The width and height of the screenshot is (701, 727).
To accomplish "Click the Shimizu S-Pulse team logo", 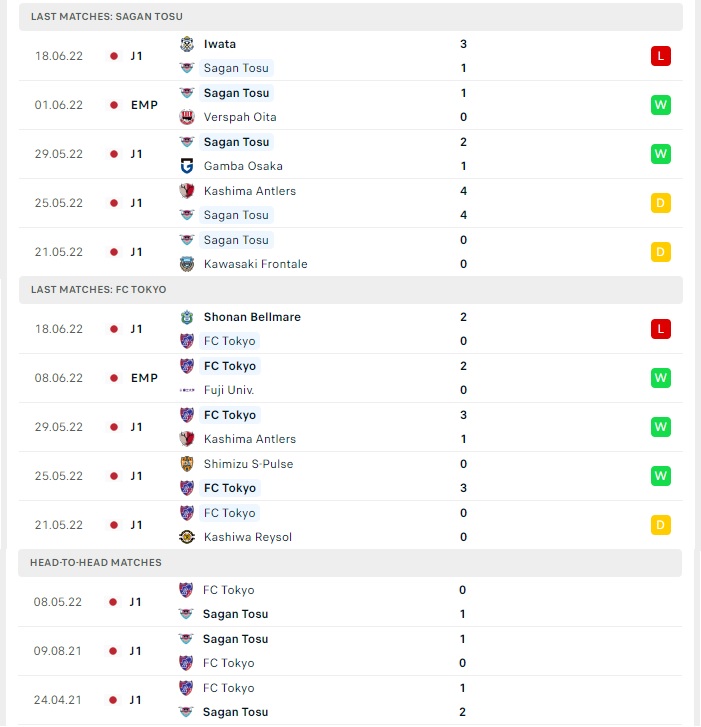I will click(x=187, y=464).
